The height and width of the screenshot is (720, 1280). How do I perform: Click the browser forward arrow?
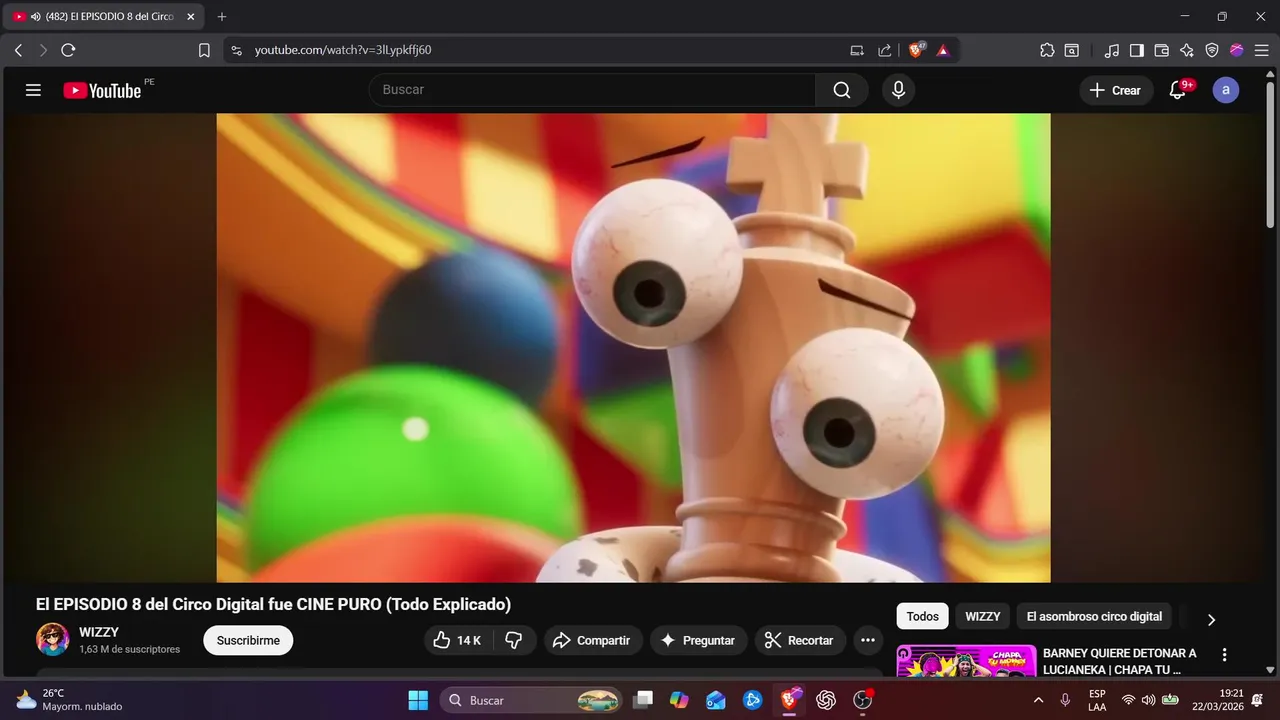(x=43, y=50)
